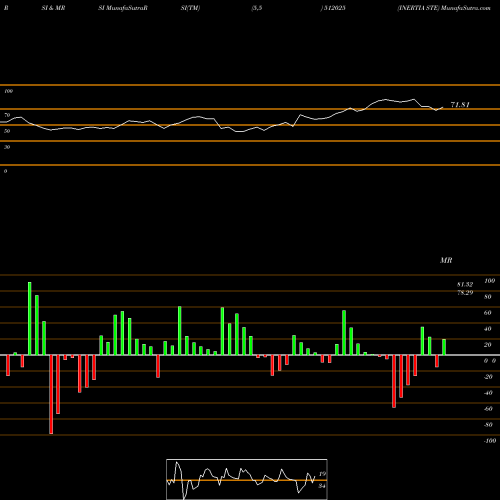Click the MR axis label -80

488,425
